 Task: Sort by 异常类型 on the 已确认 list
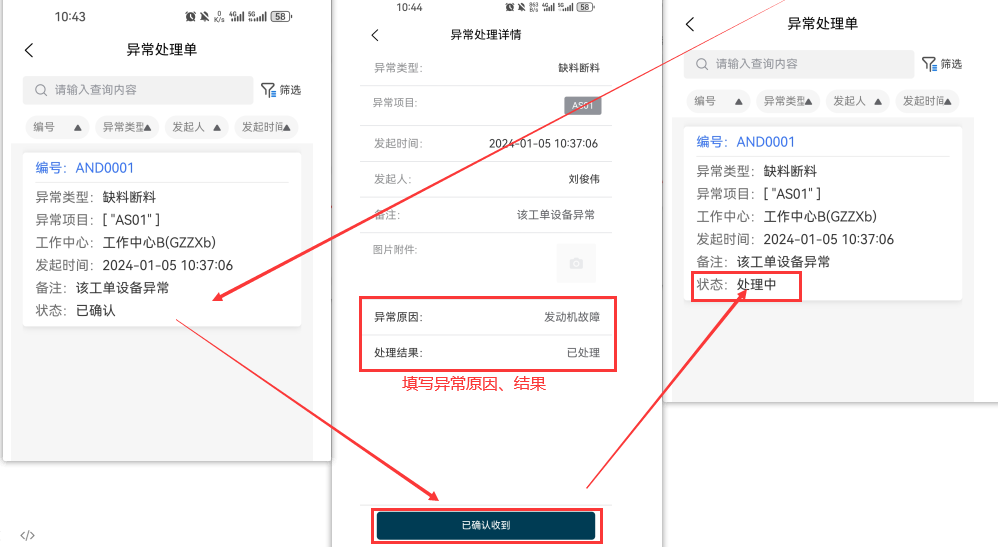(x=126, y=127)
